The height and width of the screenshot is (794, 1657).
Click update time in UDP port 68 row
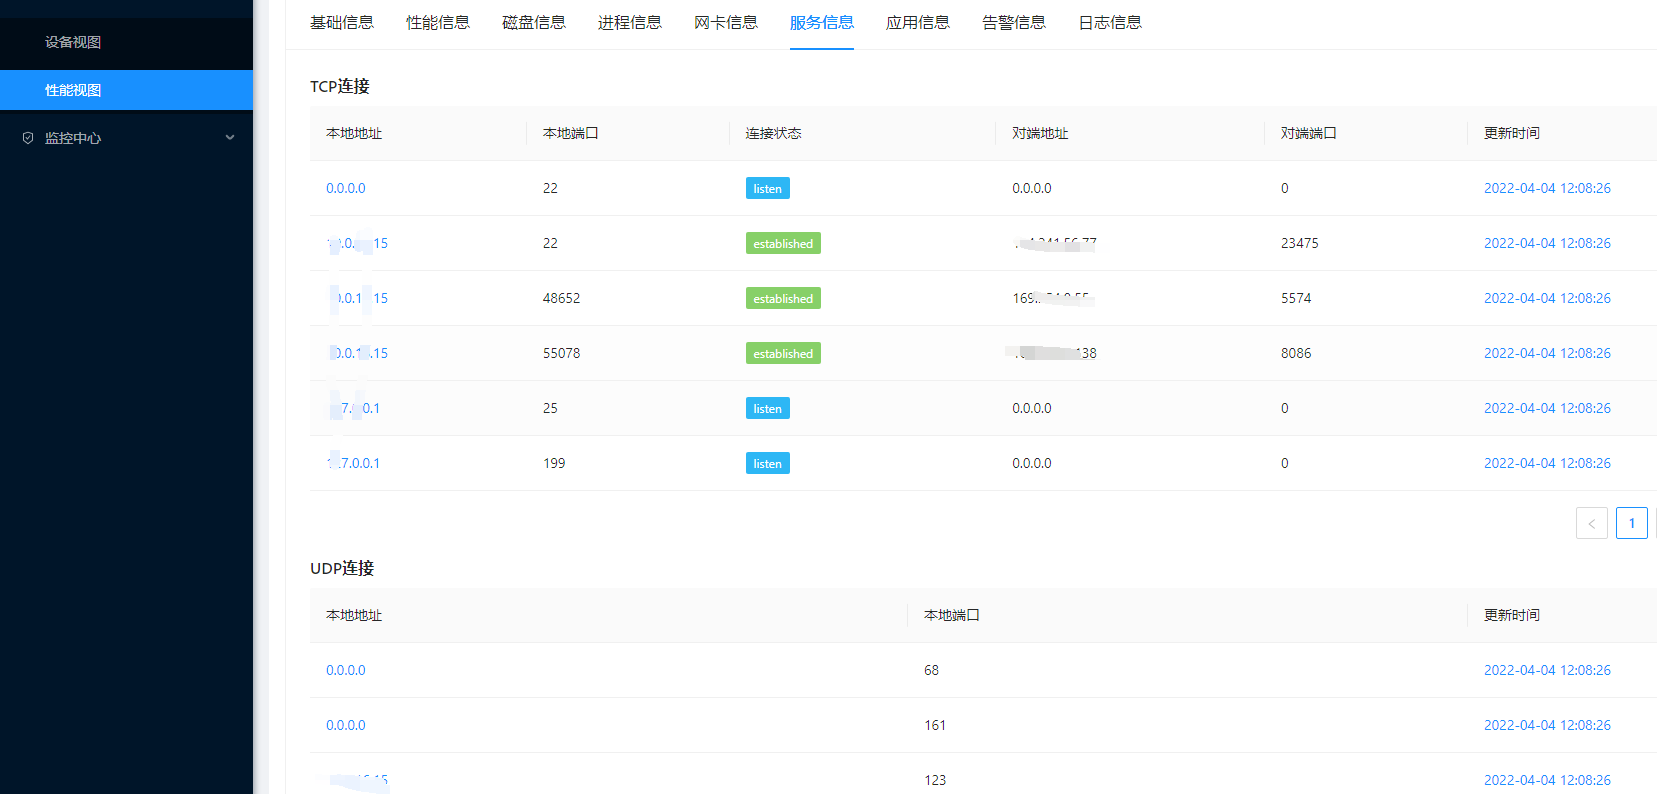click(1547, 670)
